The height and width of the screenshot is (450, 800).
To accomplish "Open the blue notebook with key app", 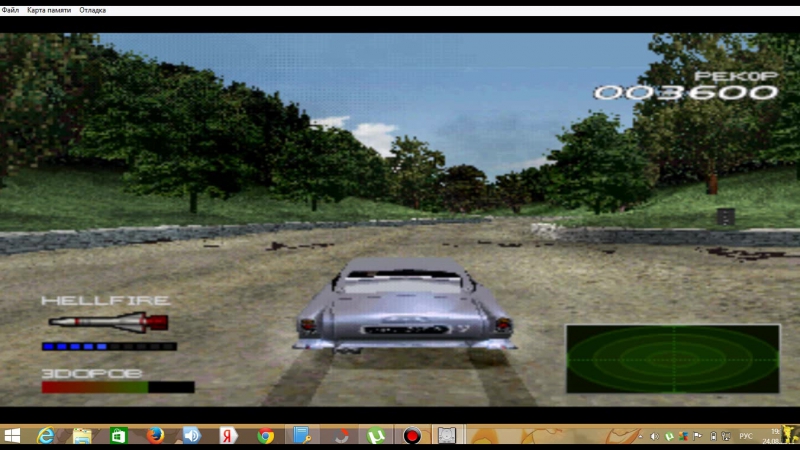I will tap(302, 436).
